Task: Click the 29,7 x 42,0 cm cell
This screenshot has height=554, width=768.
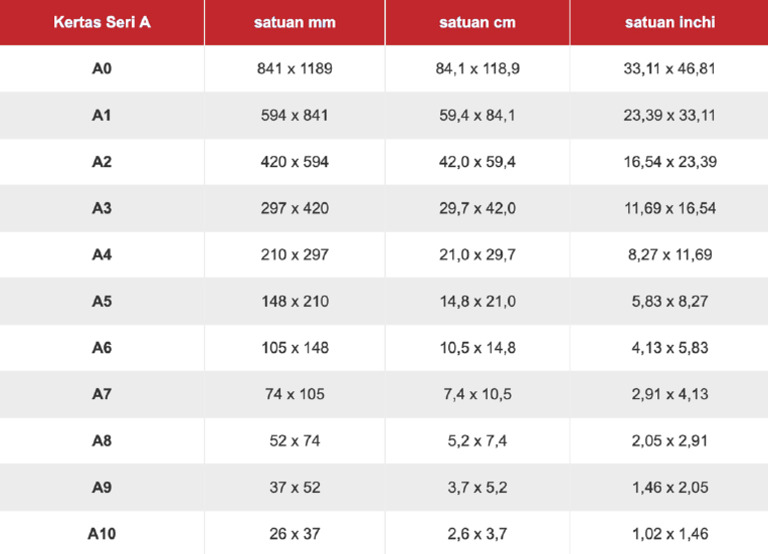Action: click(x=477, y=208)
